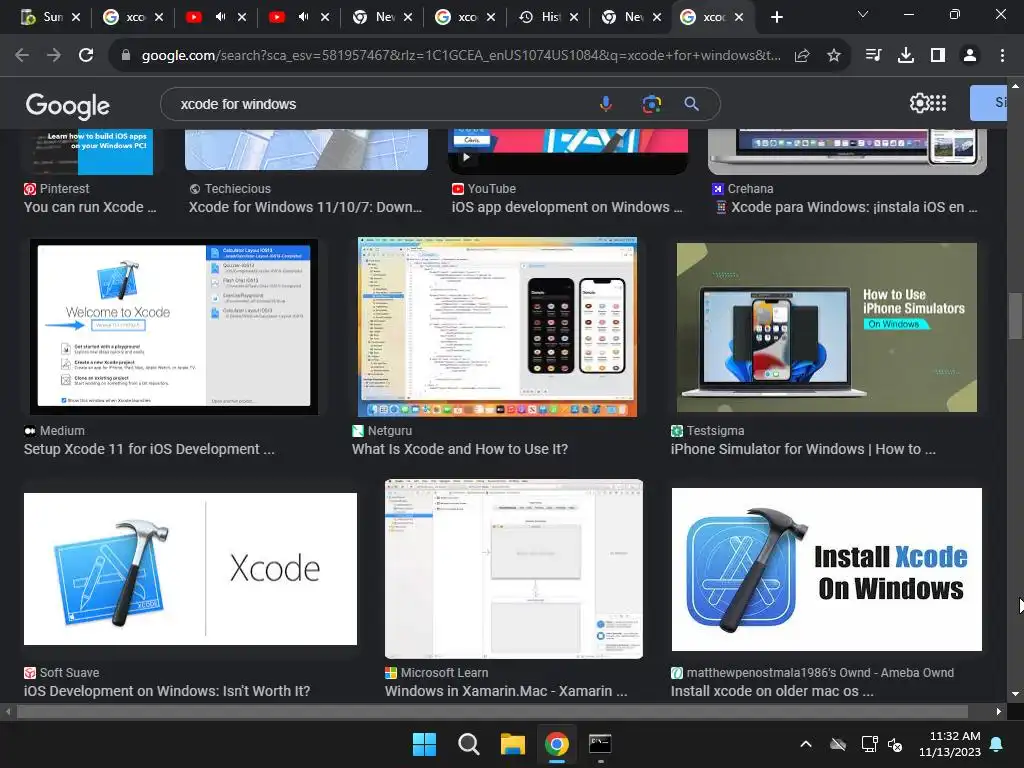Open 'Setup Xcode 11 for iOS Development' link

(149, 449)
